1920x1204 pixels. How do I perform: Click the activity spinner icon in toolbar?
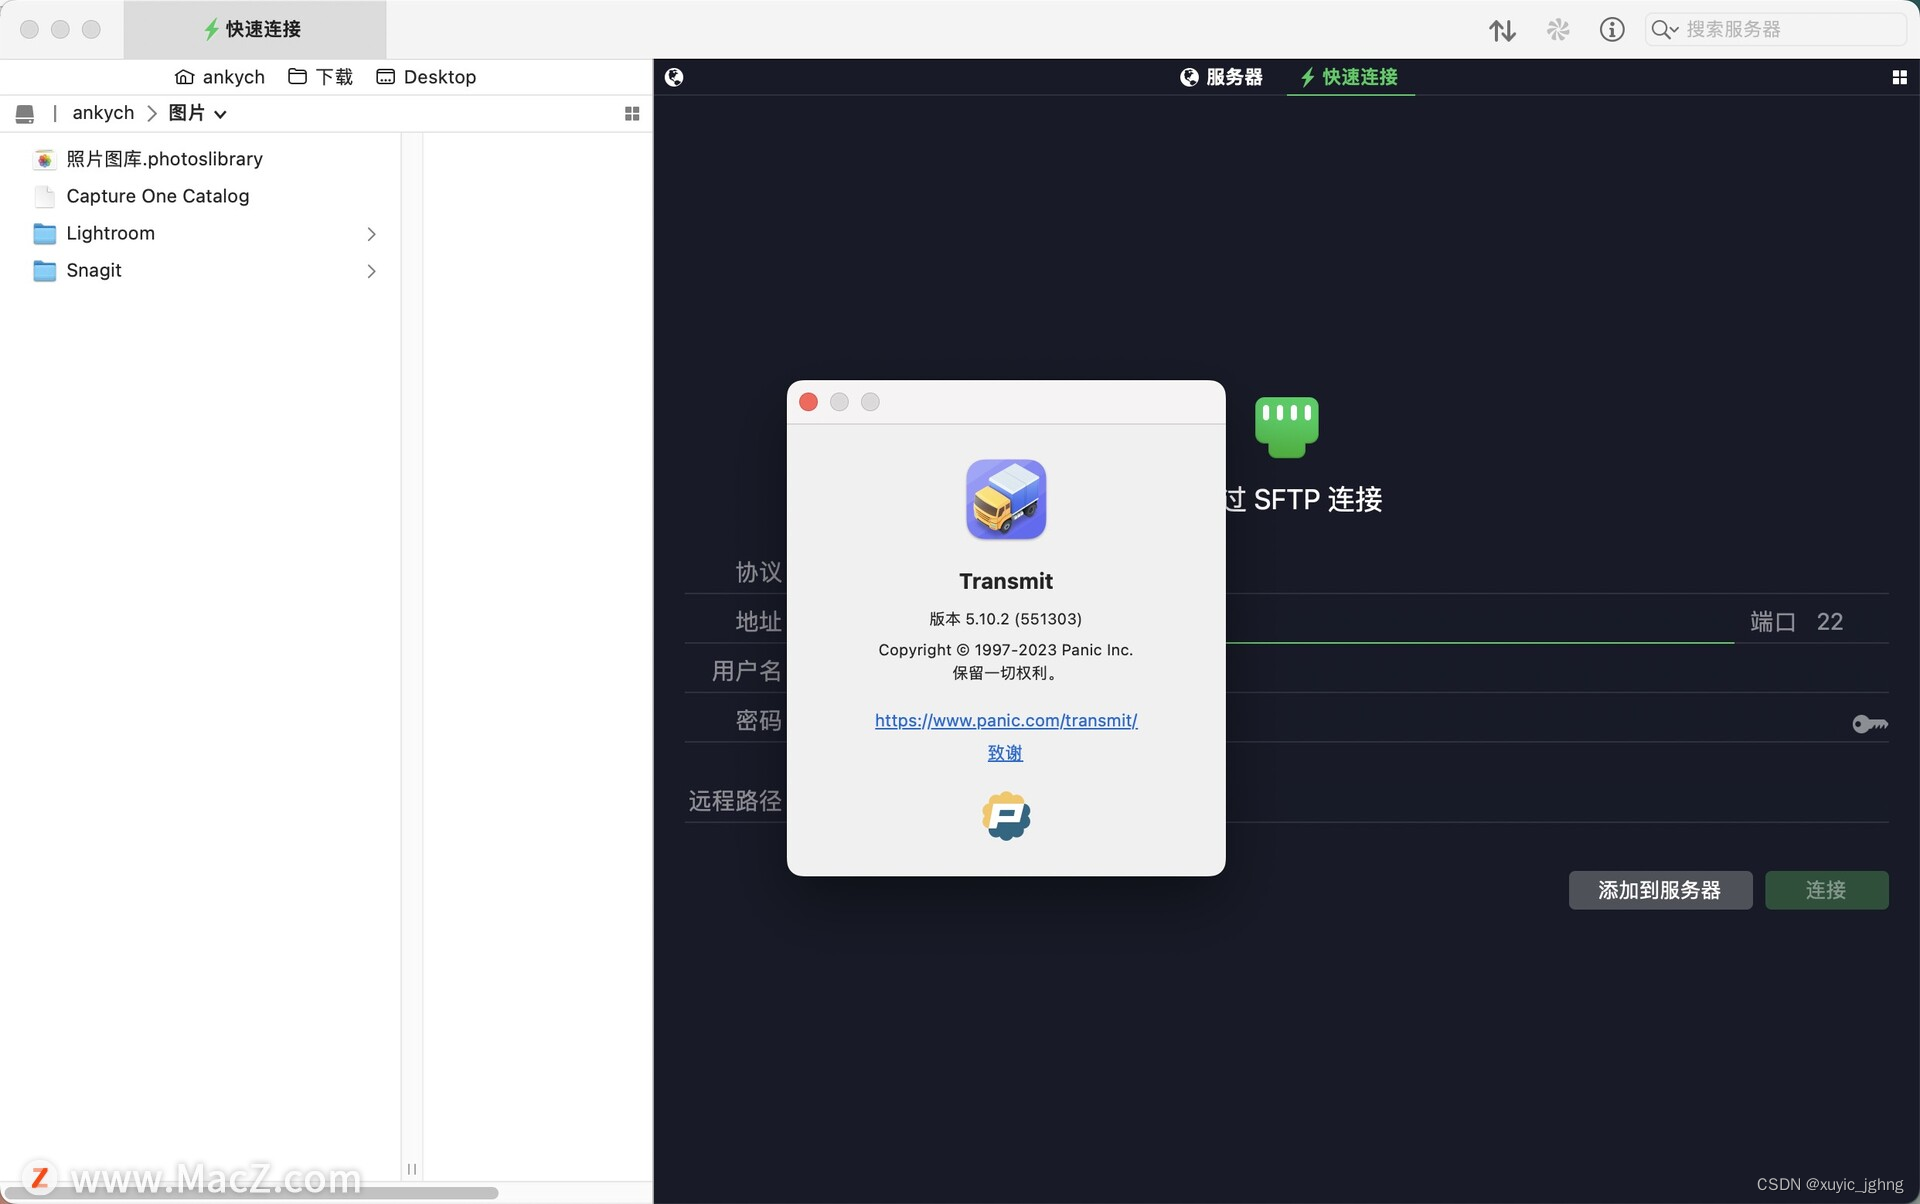coord(1558,30)
